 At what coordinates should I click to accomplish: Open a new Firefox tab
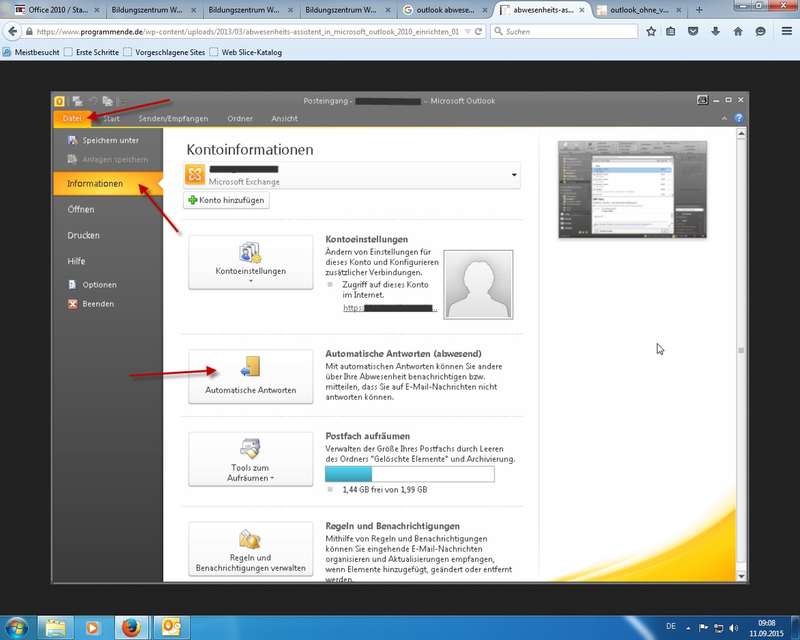[699, 10]
